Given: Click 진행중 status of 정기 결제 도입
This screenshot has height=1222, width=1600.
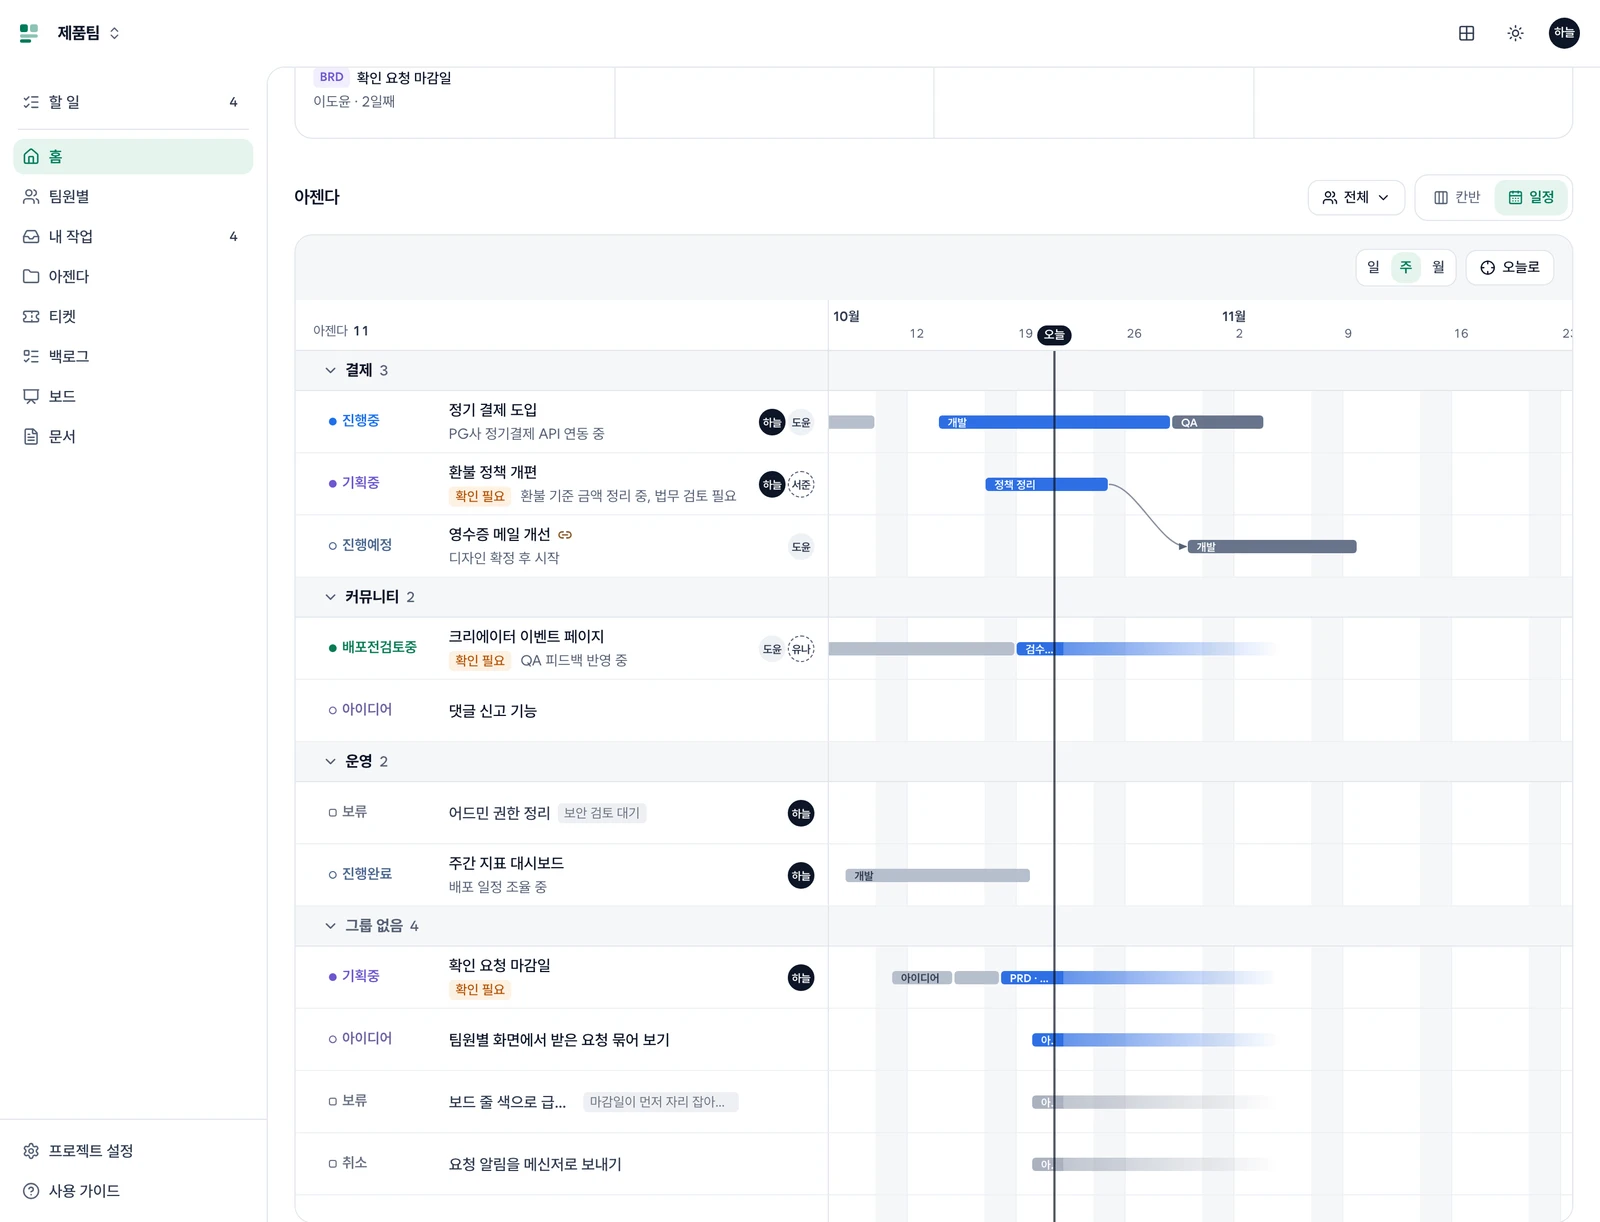Looking at the screenshot, I should pos(354,421).
